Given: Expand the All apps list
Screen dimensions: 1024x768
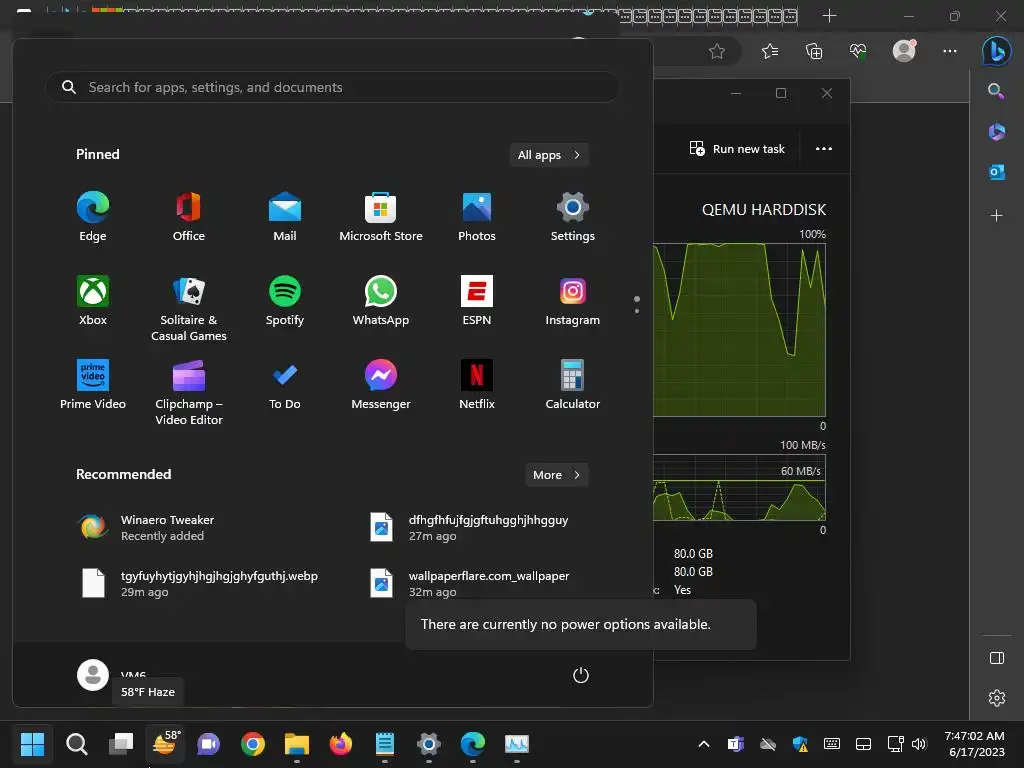Looking at the screenshot, I should coord(549,155).
